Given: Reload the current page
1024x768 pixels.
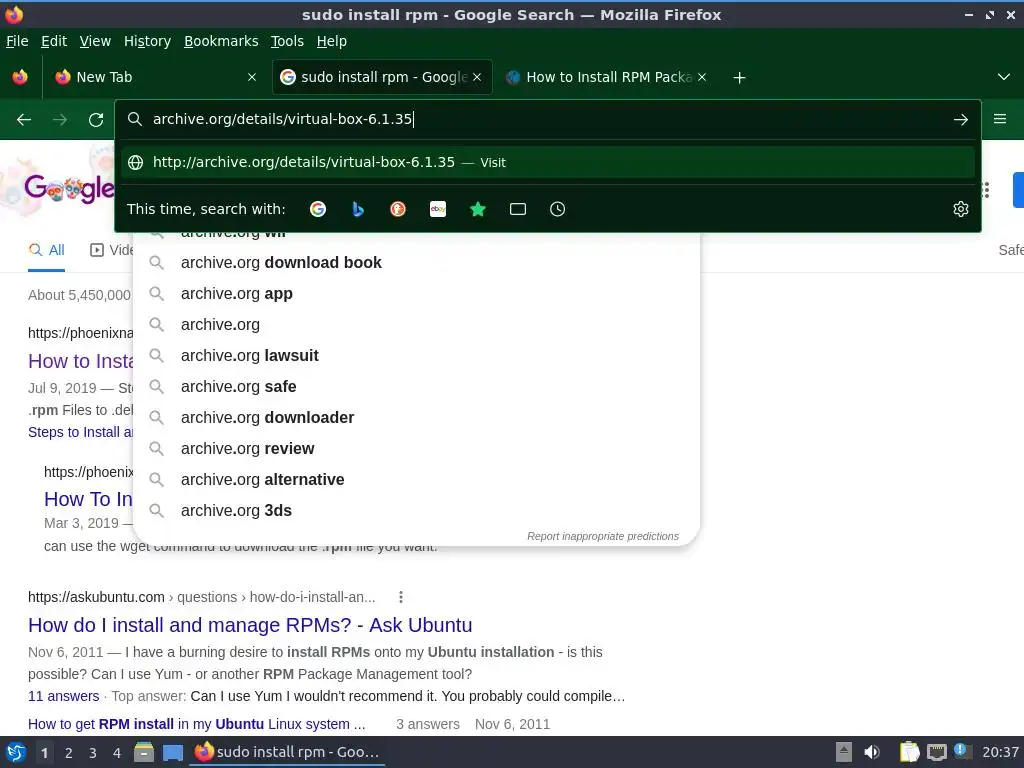Looking at the screenshot, I should point(96,120).
